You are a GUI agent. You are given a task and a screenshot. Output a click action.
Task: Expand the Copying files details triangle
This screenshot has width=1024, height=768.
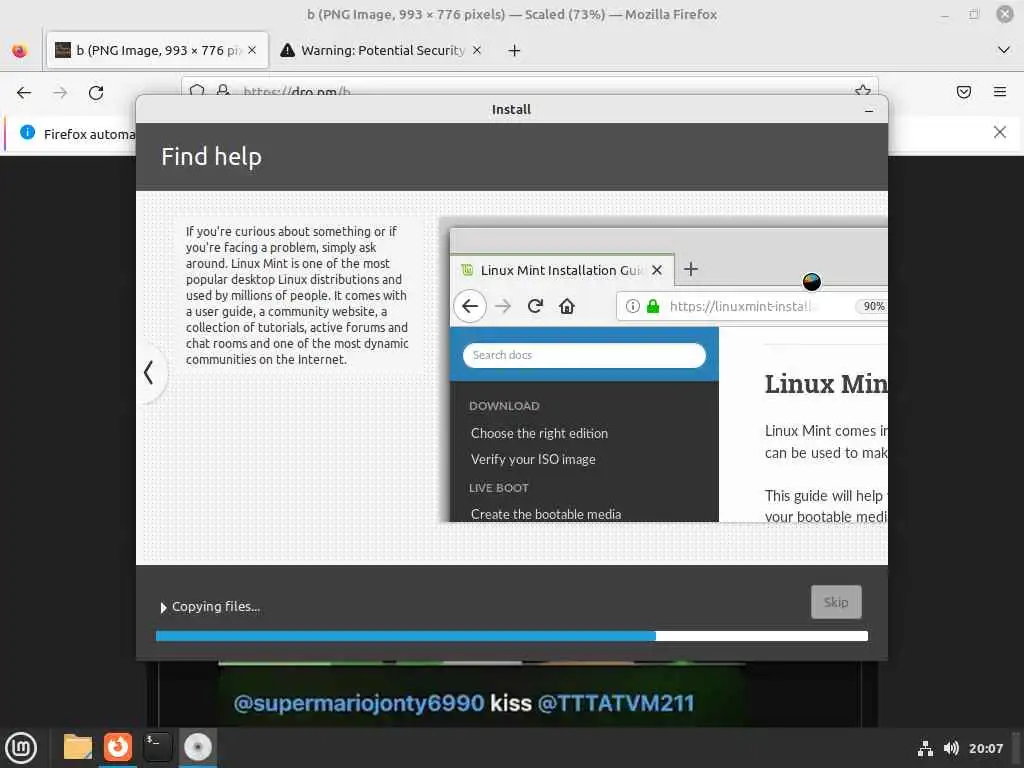[x=163, y=607]
